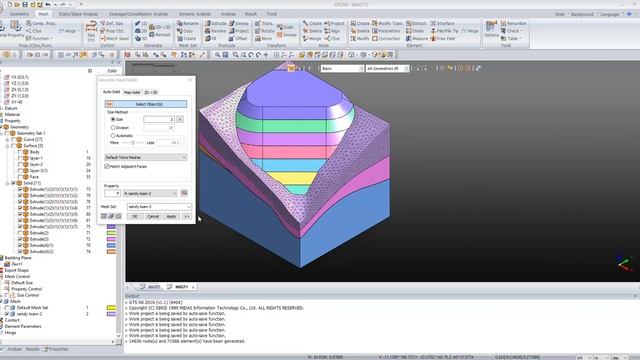The height and width of the screenshot is (360, 640).
Task: Open the Default Tetra Mesher dropdown
Action: pyautogui.click(x=146, y=157)
